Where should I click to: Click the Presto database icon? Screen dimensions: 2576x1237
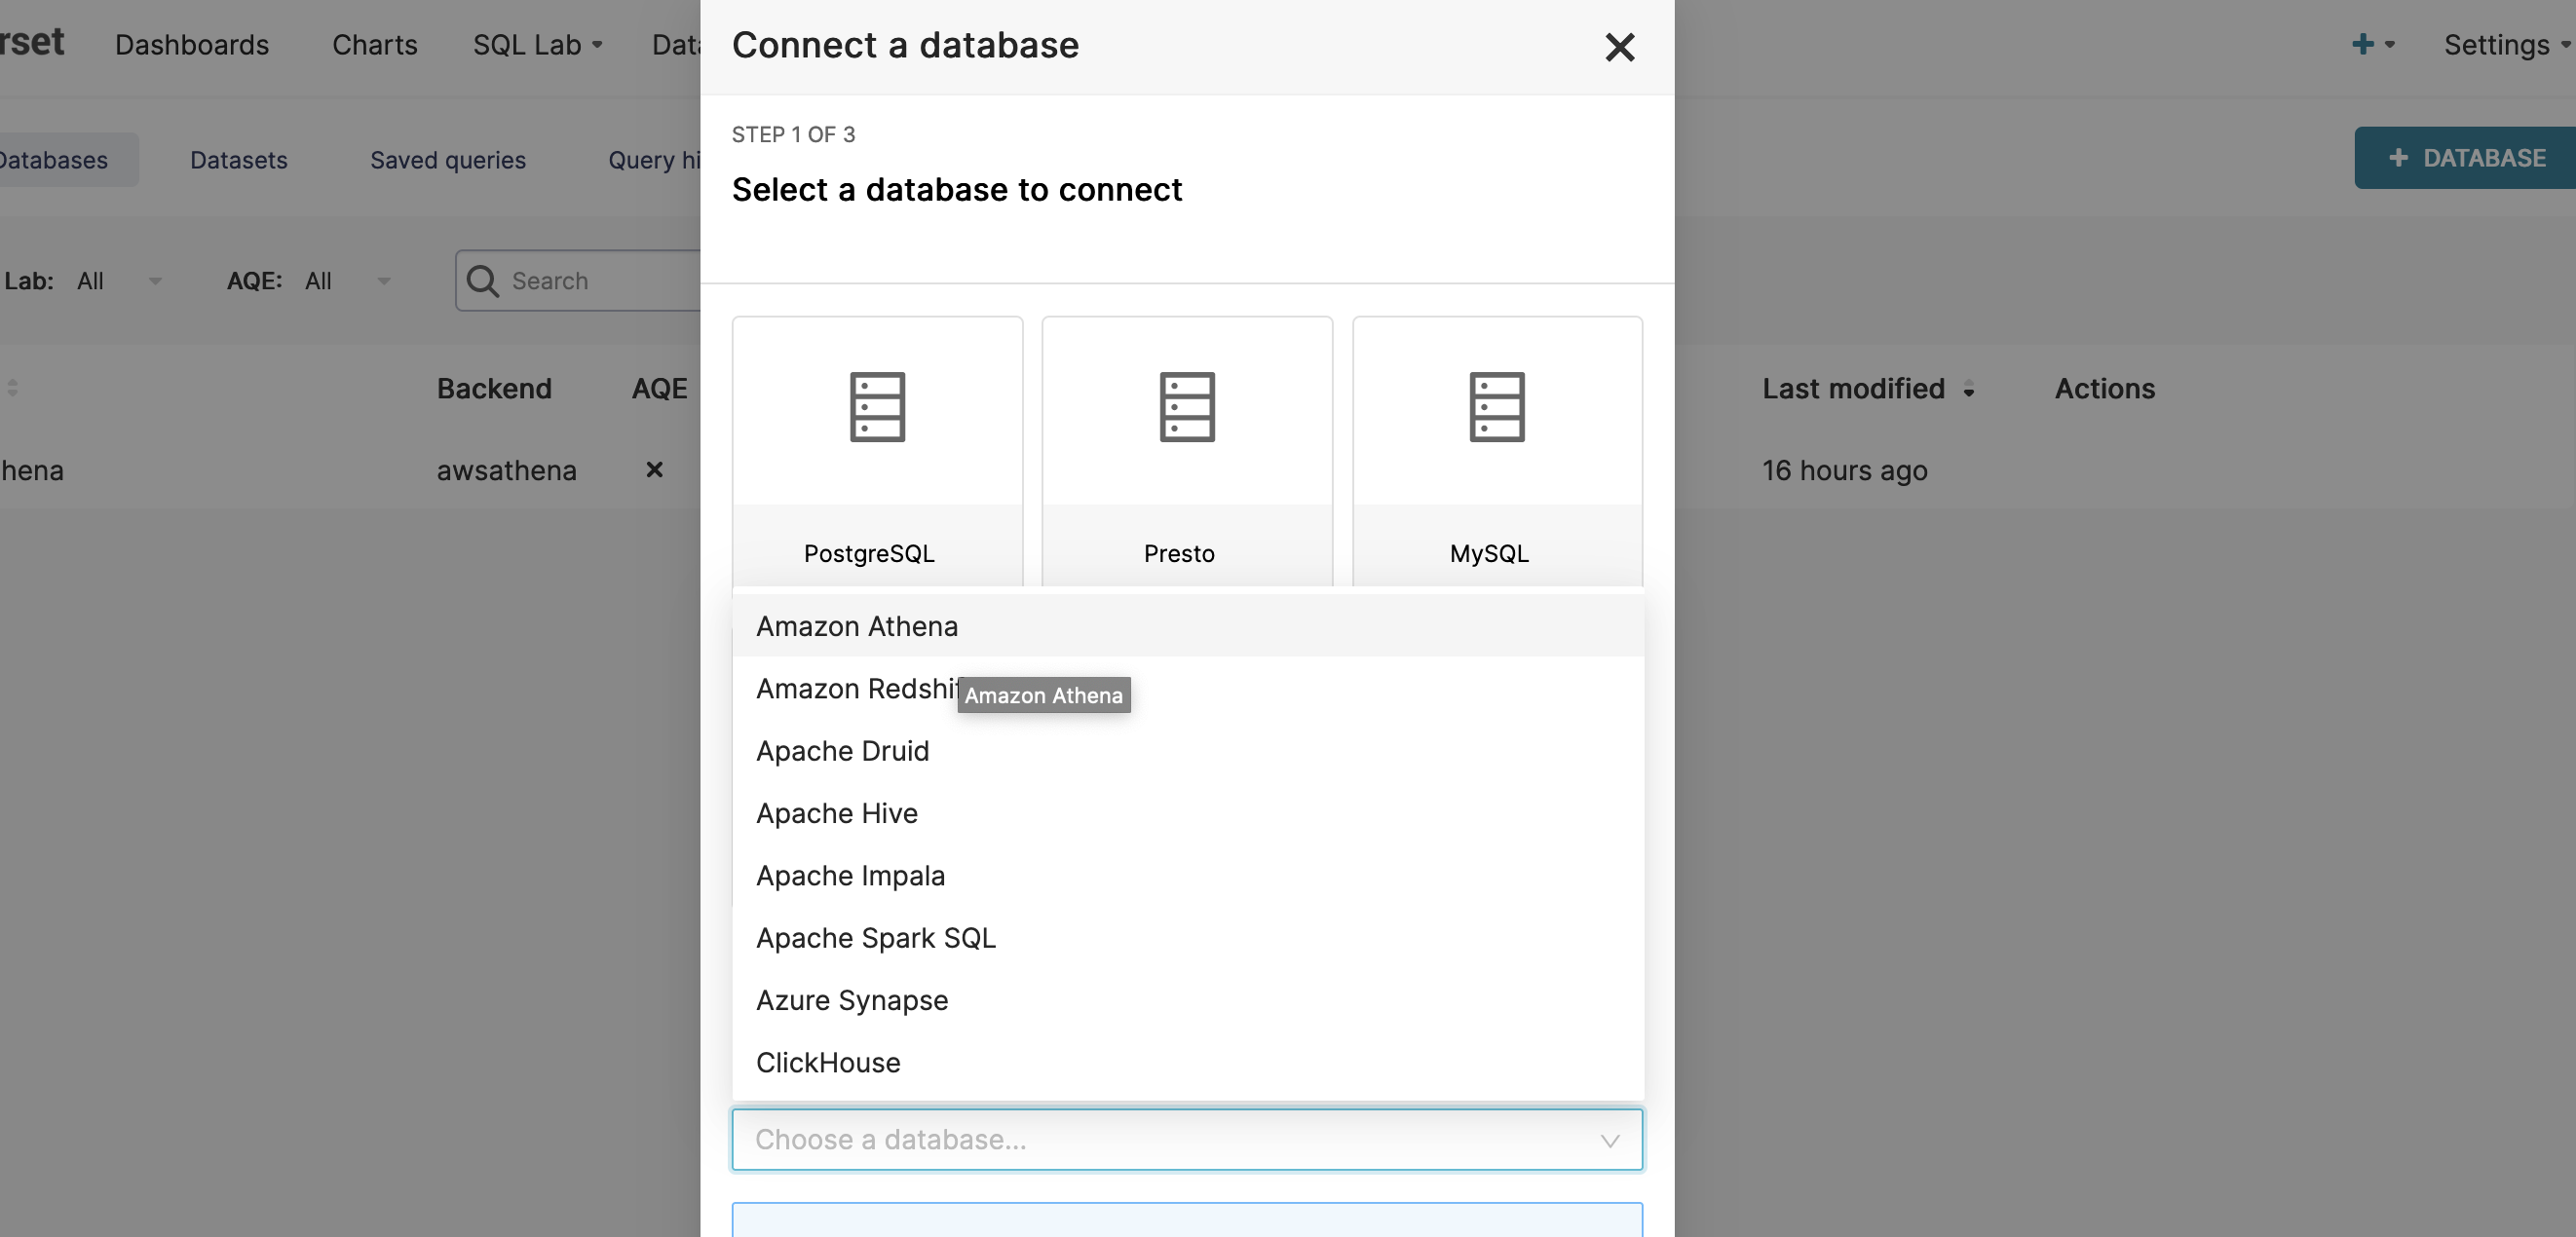(x=1187, y=407)
